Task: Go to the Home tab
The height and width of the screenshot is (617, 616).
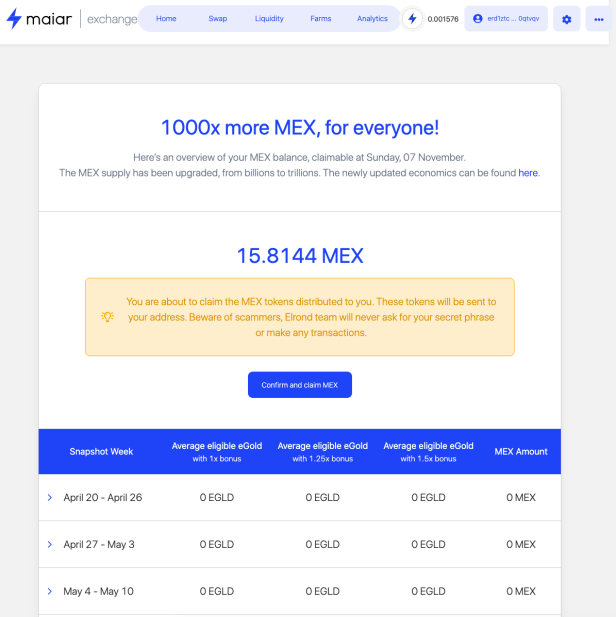Action: click(x=166, y=18)
